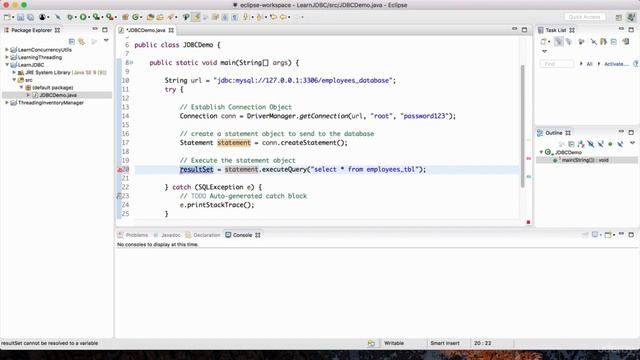
Task: Click the red error summary square in ruler
Action: (x=528, y=222)
